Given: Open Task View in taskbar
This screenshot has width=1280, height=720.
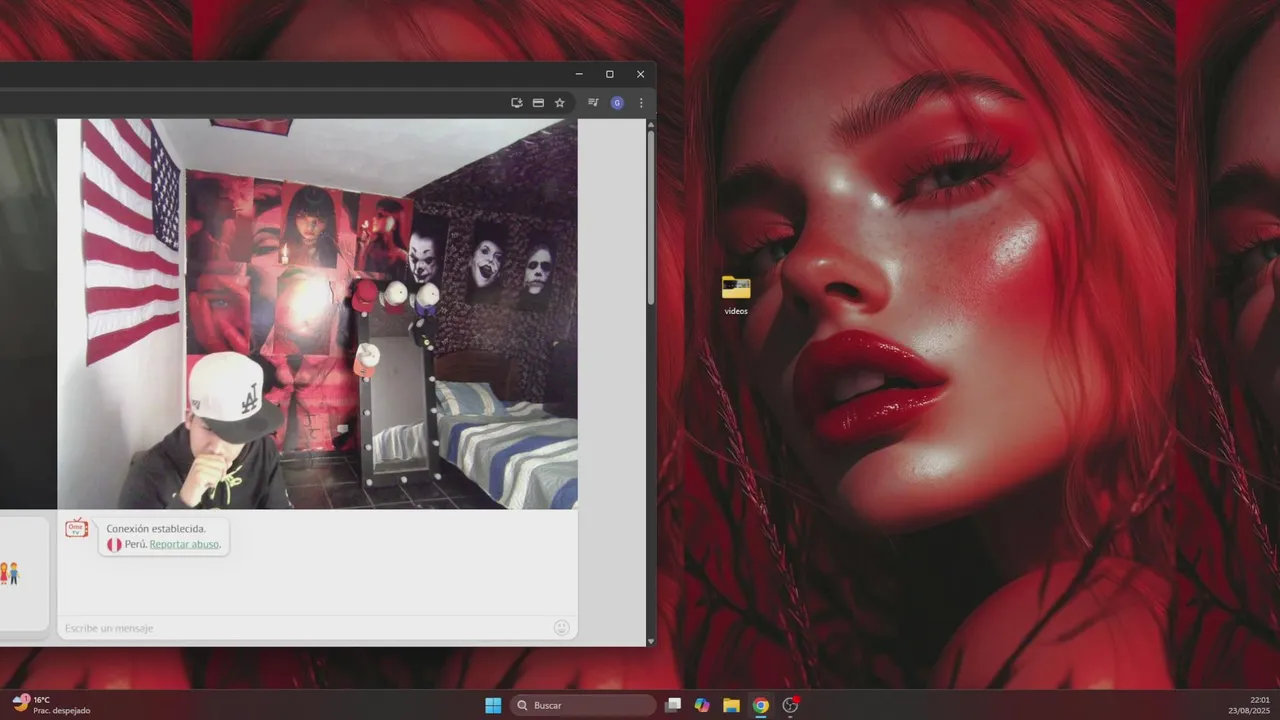Looking at the screenshot, I should (x=673, y=705).
